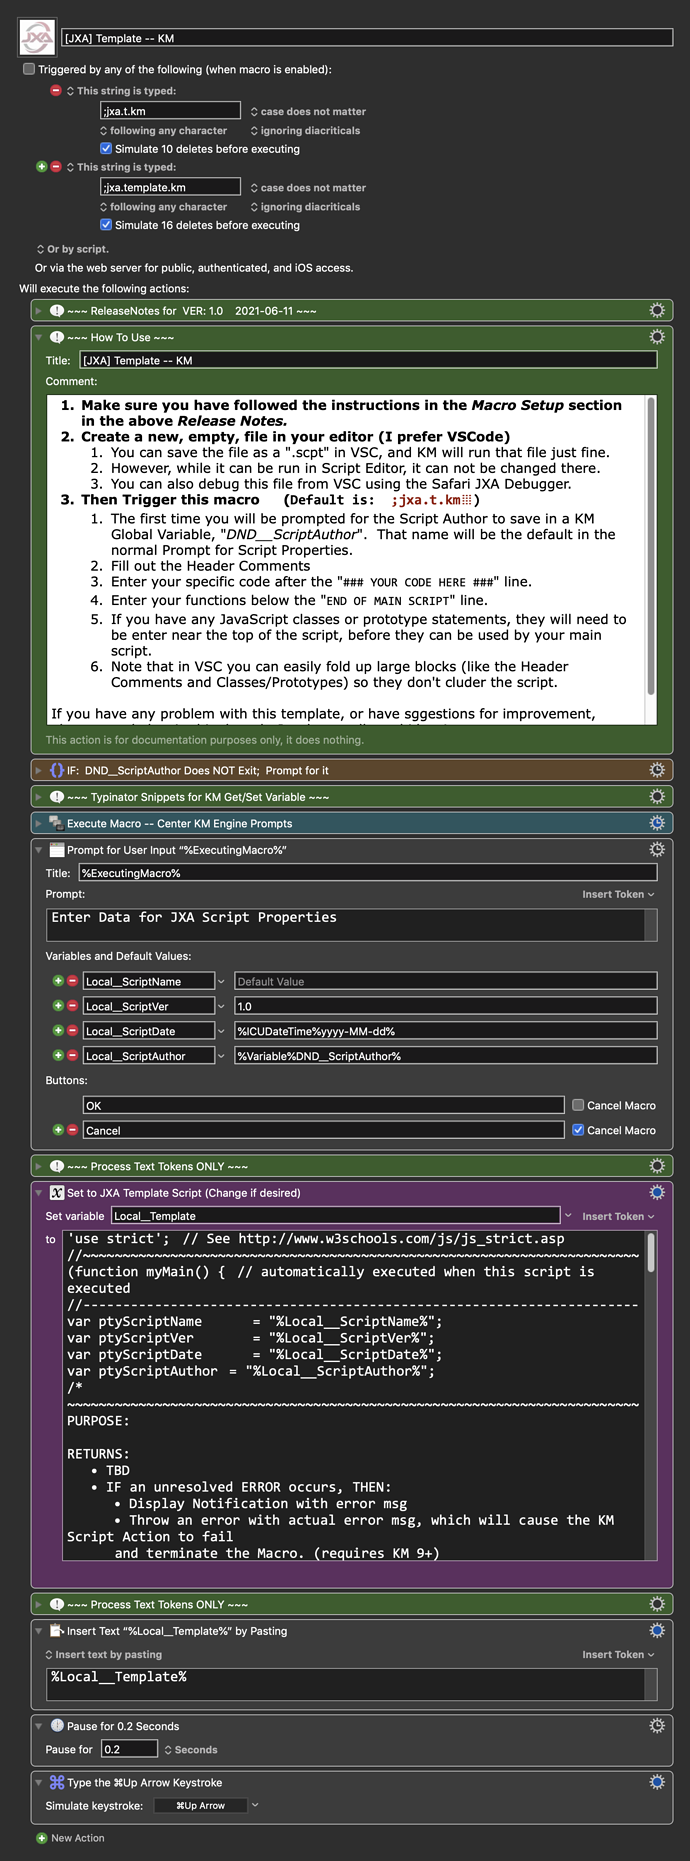This screenshot has width=690, height=1861.
Task: Remove the Local__ScriptName variable row
Action: pos(72,981)
